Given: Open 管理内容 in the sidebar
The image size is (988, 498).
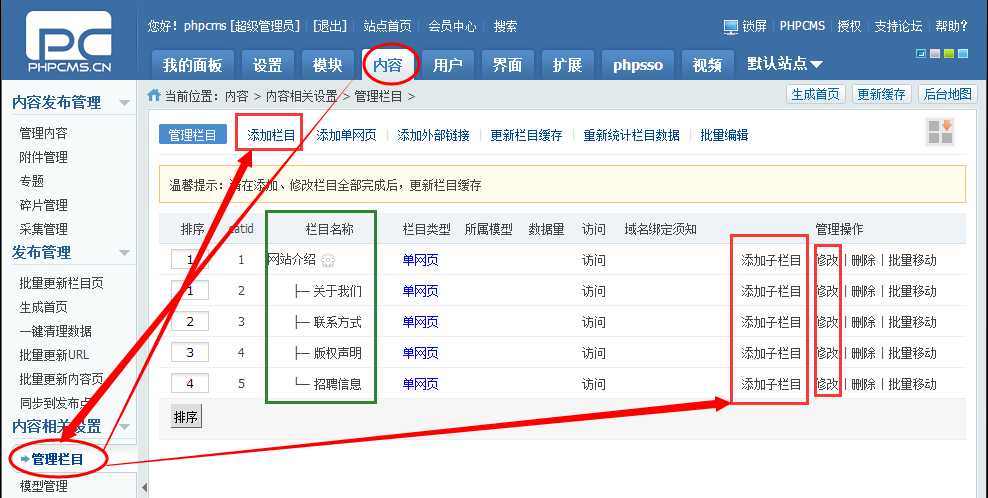Looking at the screenshot, I should pos(43,133).
